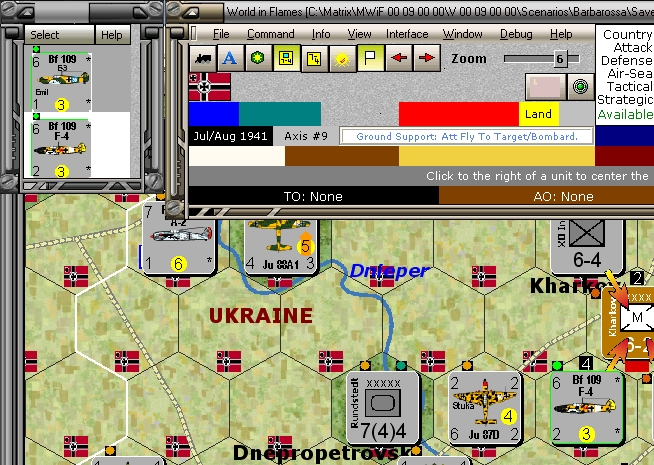Click the Ju 87D Stuka unit on map
The height and width of the screenshot is (465, 654).
[484, 408]
